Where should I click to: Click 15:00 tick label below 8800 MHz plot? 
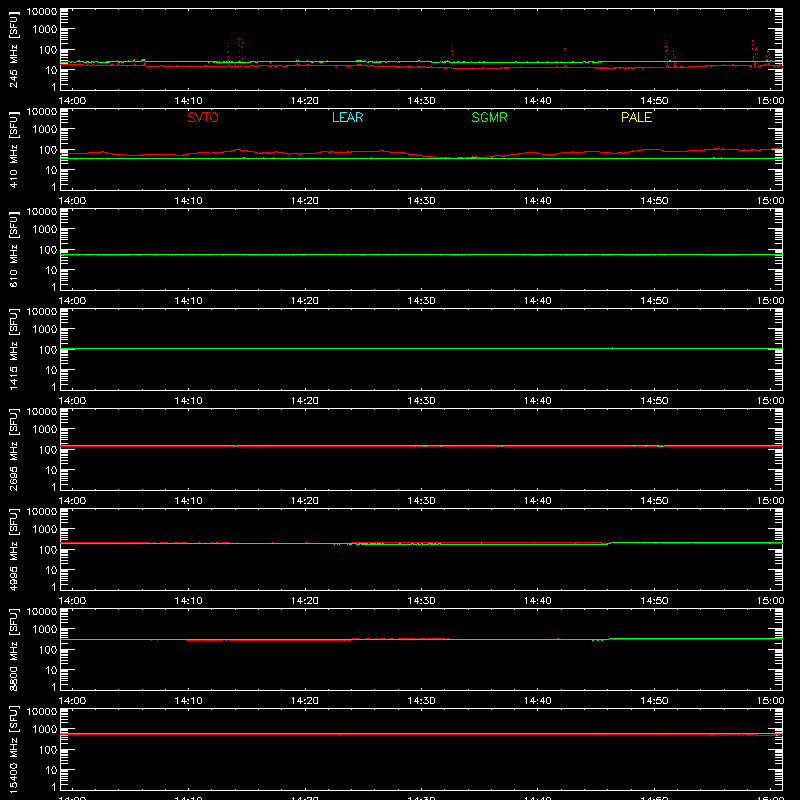pos(770,701)
